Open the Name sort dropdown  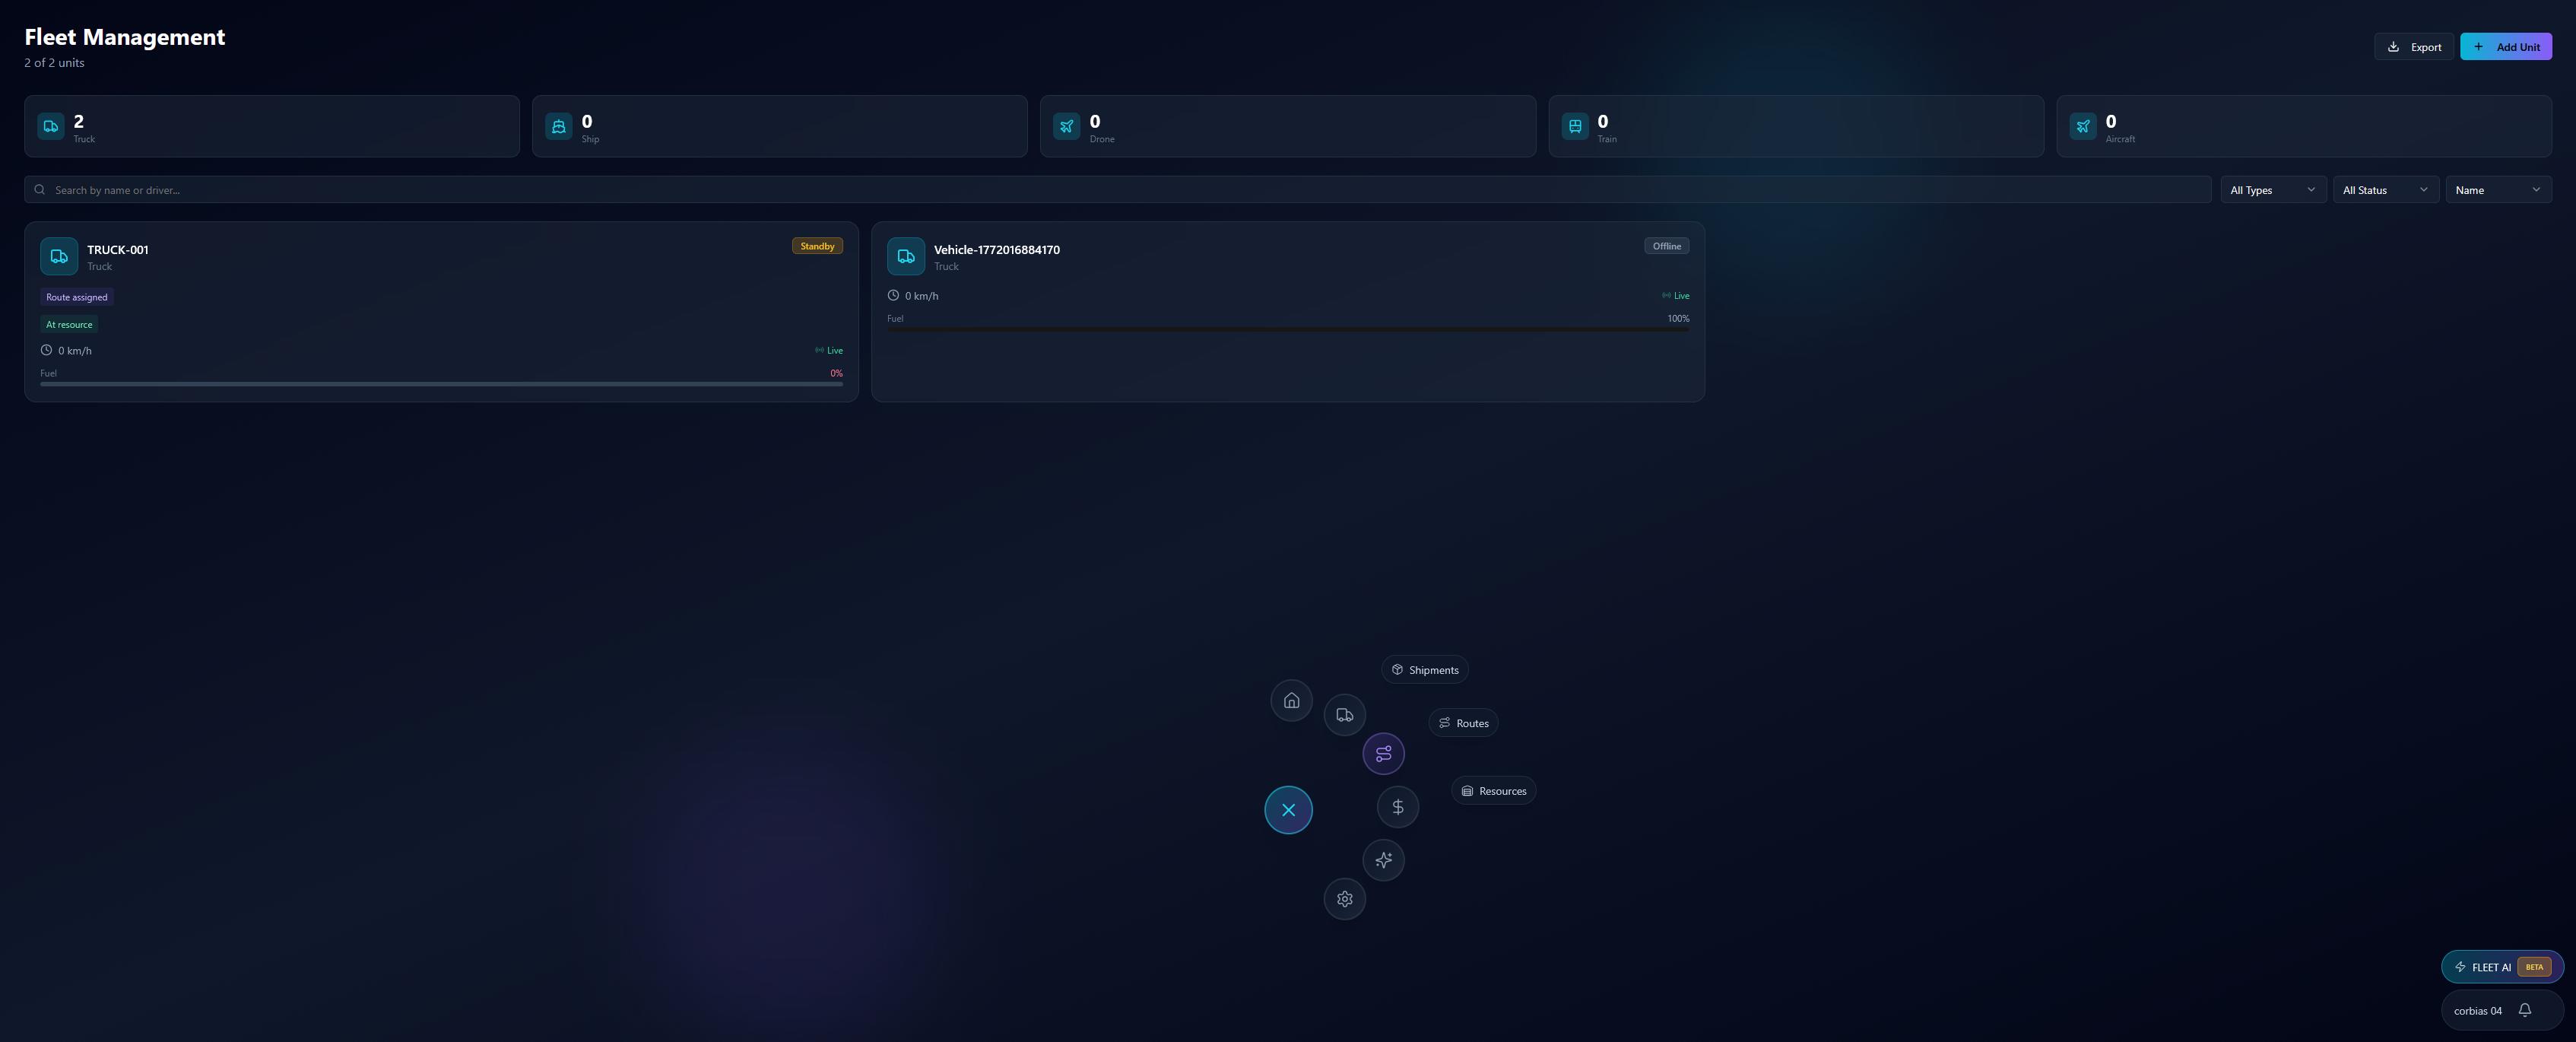(2498, 189)
